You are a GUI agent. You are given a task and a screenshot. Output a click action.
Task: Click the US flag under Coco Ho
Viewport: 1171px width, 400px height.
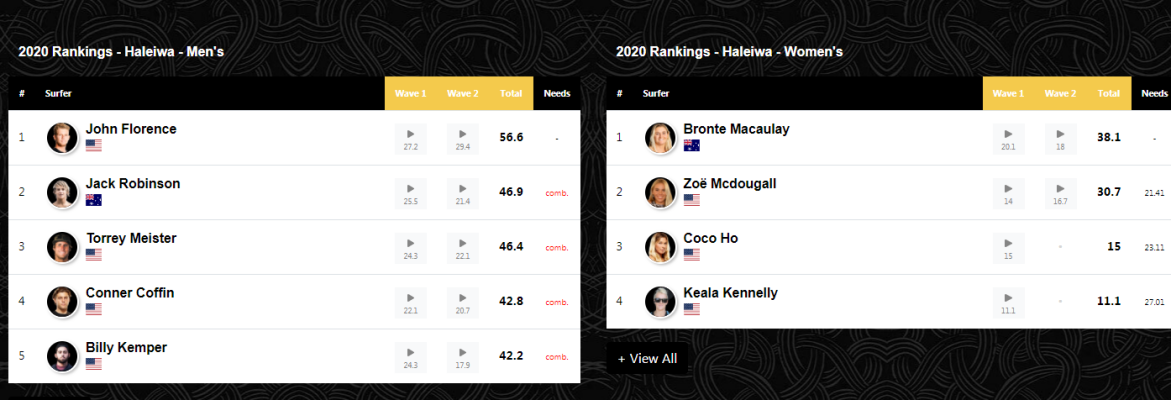pos(692,254)
